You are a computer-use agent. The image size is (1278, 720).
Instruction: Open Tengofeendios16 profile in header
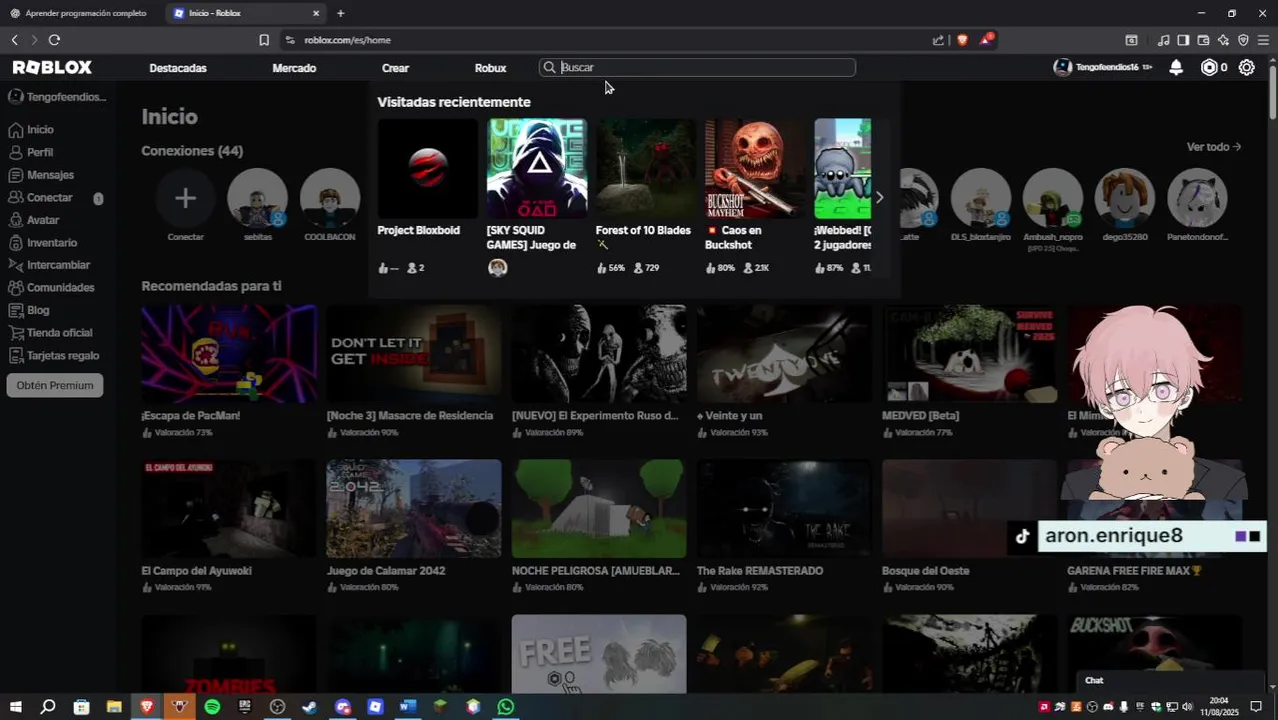(x=1103, y=67)
